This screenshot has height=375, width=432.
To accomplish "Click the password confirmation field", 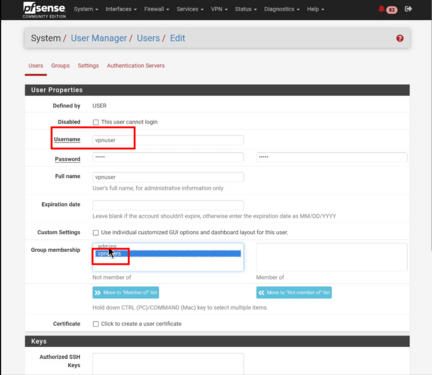I will (332, 157).
